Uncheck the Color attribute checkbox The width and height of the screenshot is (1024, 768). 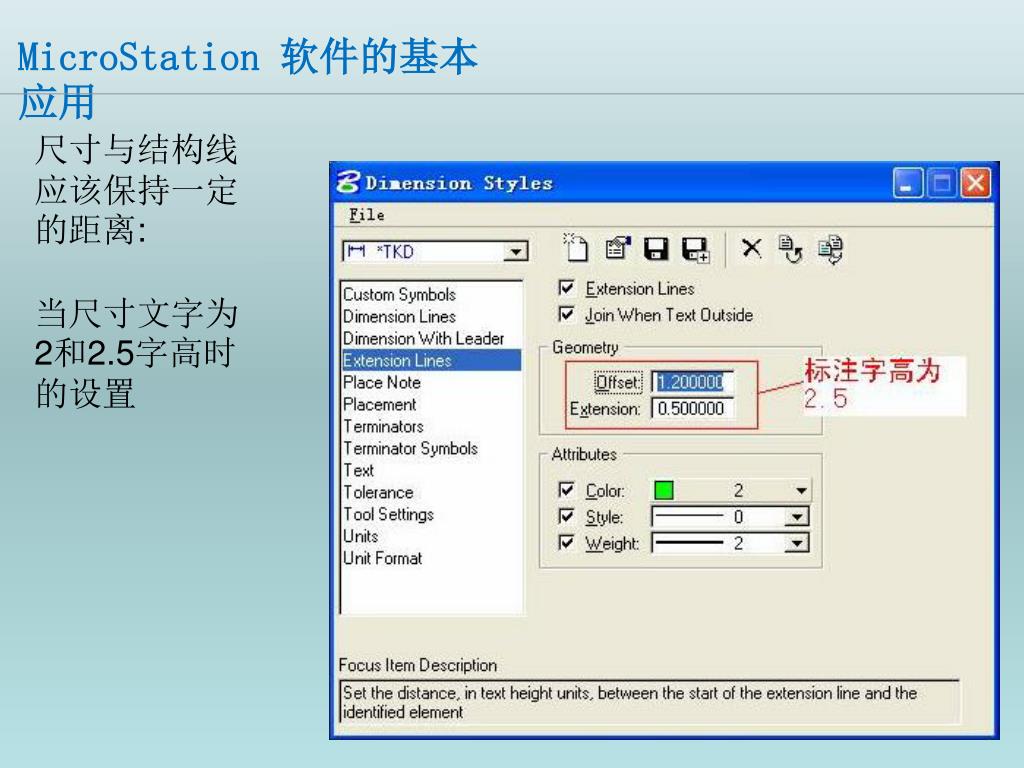(x=566, y=490)
